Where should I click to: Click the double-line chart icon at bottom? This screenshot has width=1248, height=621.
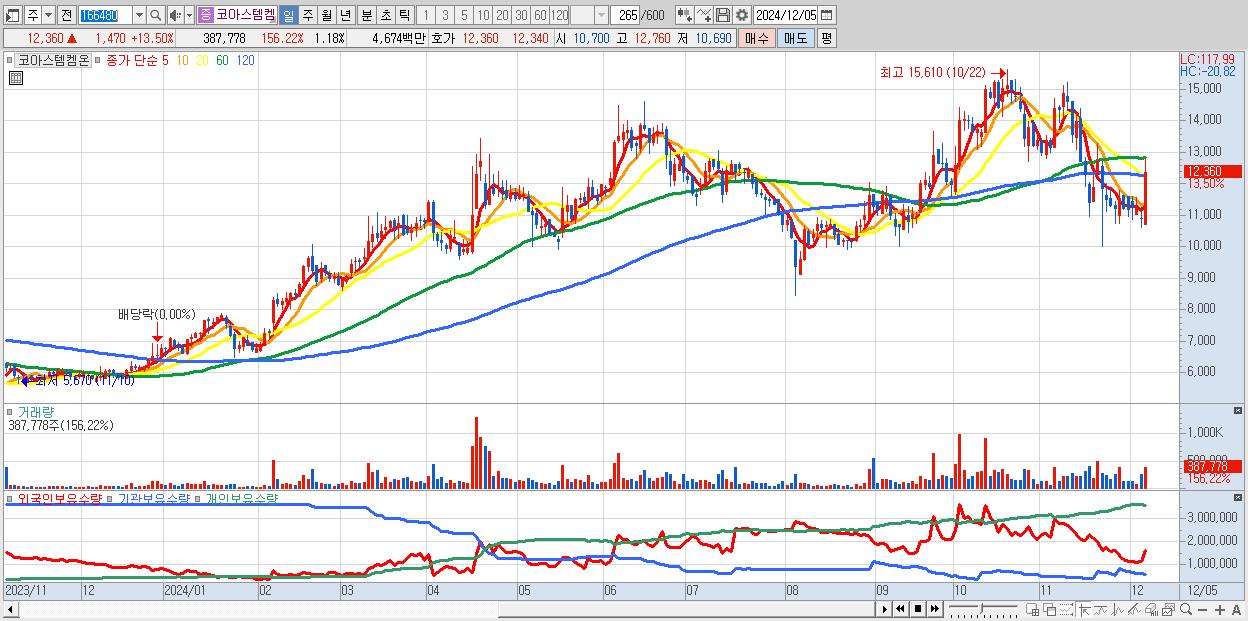pos(1134,609)
